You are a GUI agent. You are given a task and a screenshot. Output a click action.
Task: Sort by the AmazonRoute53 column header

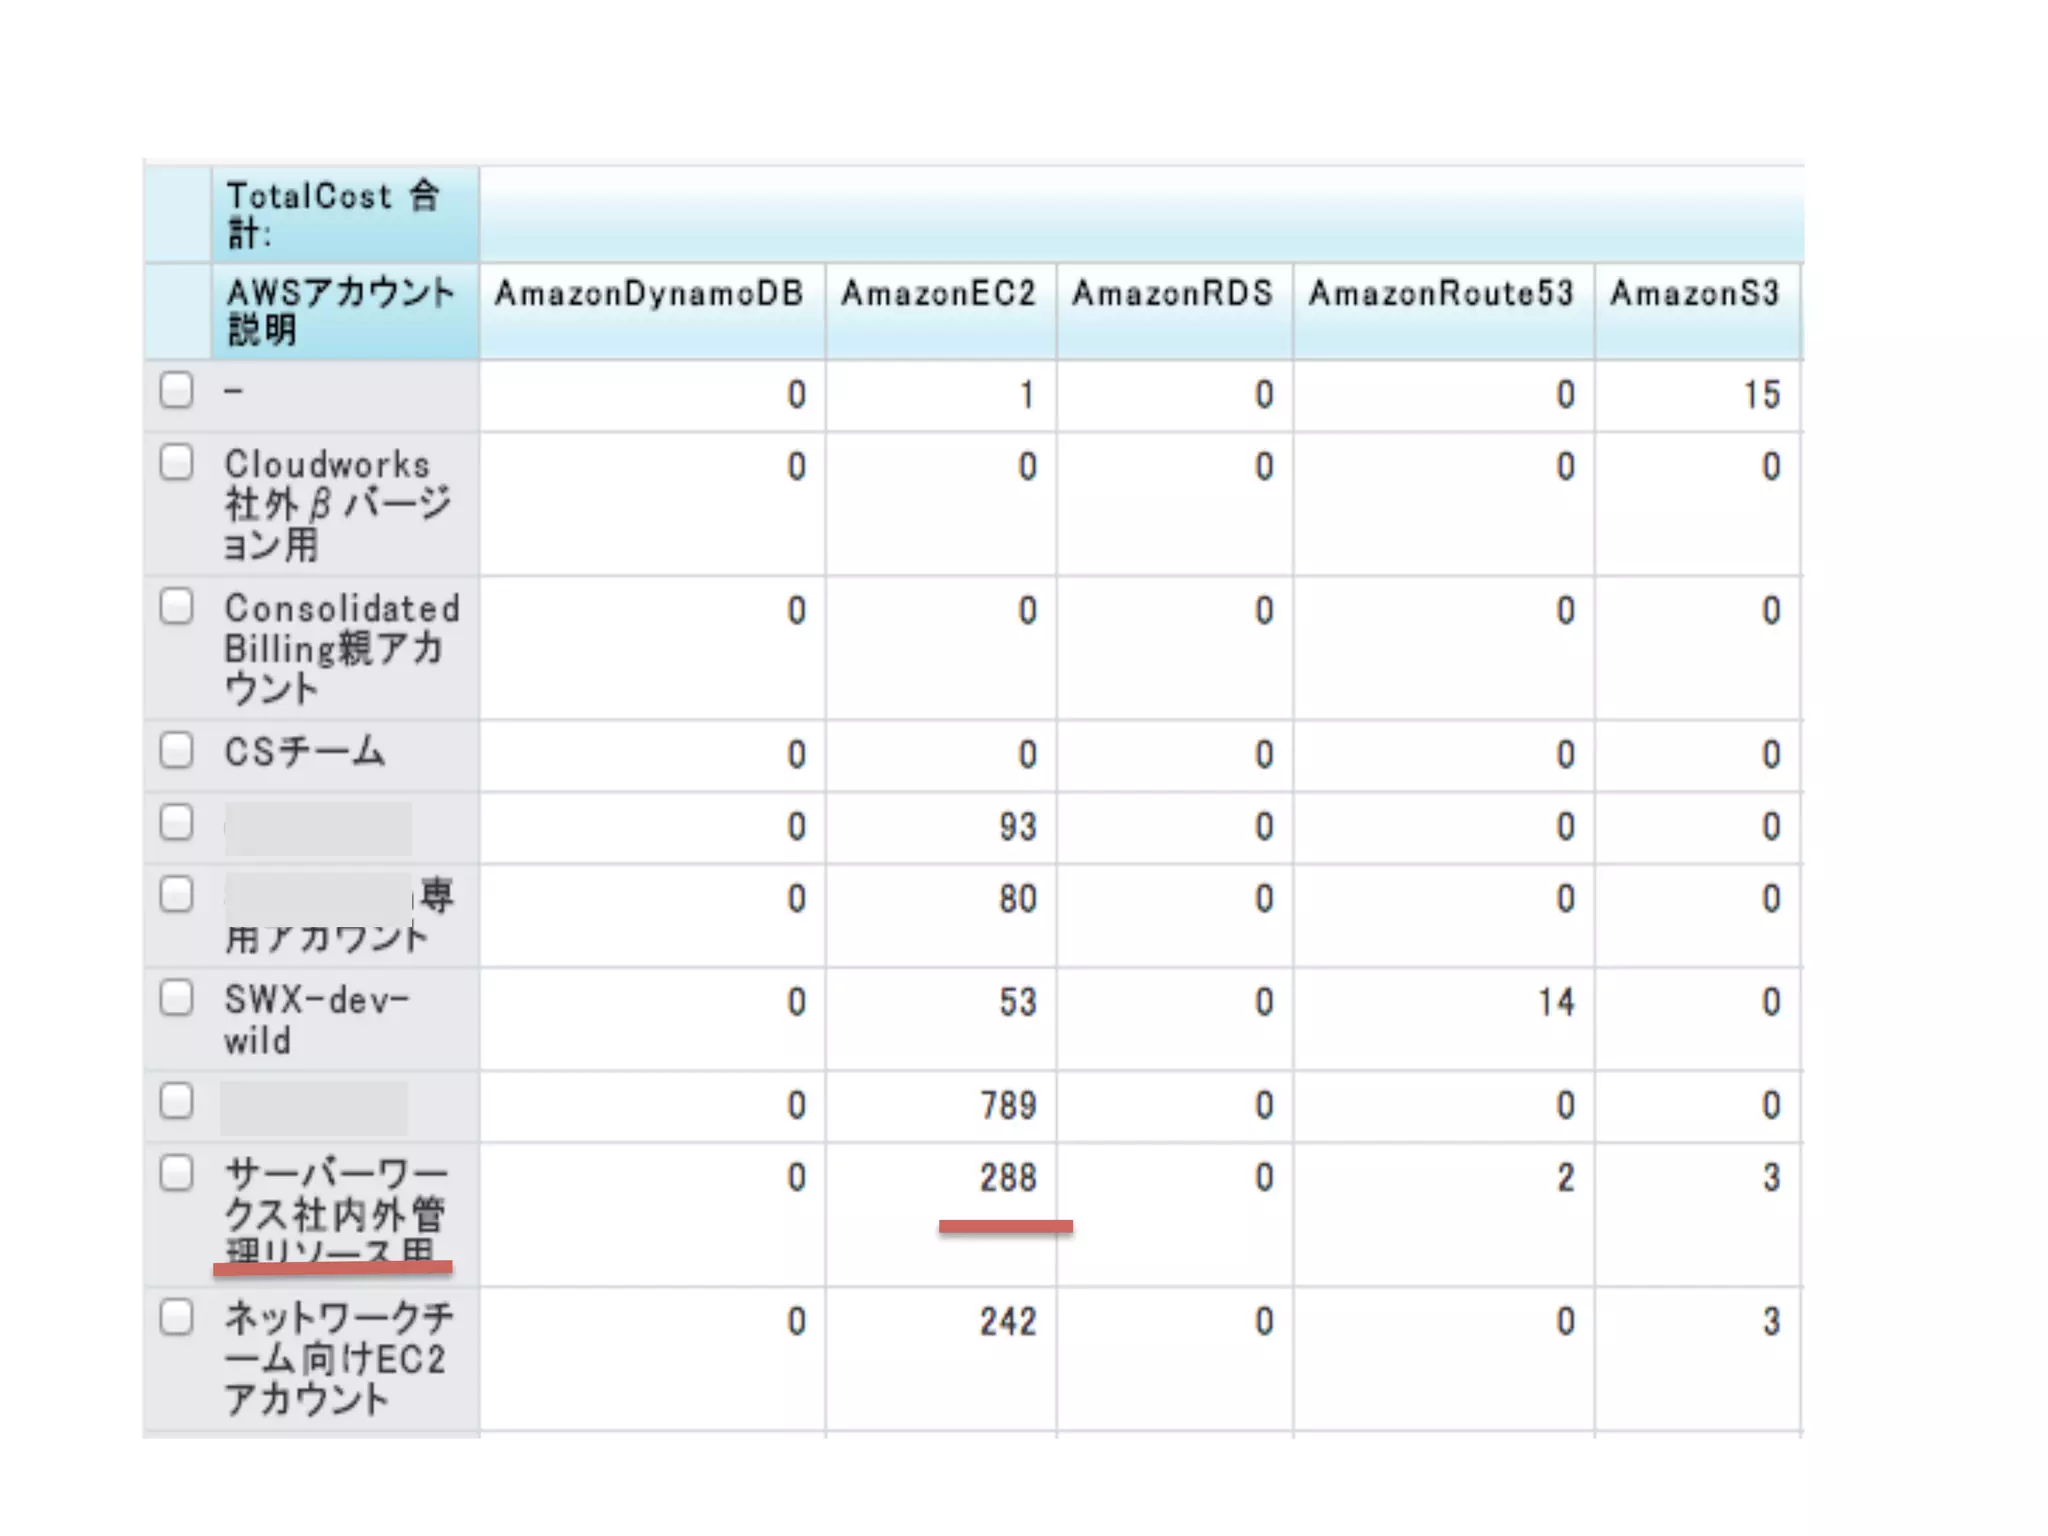coord(1441,294)
